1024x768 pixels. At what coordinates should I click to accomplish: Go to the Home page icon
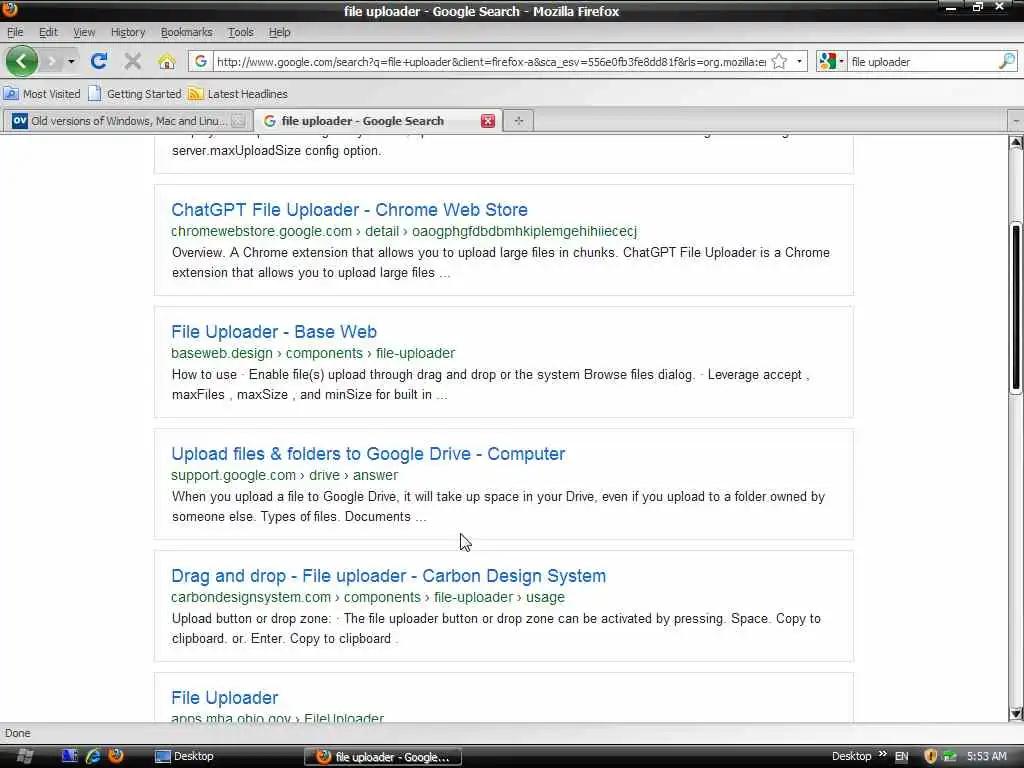pos(167,61)
